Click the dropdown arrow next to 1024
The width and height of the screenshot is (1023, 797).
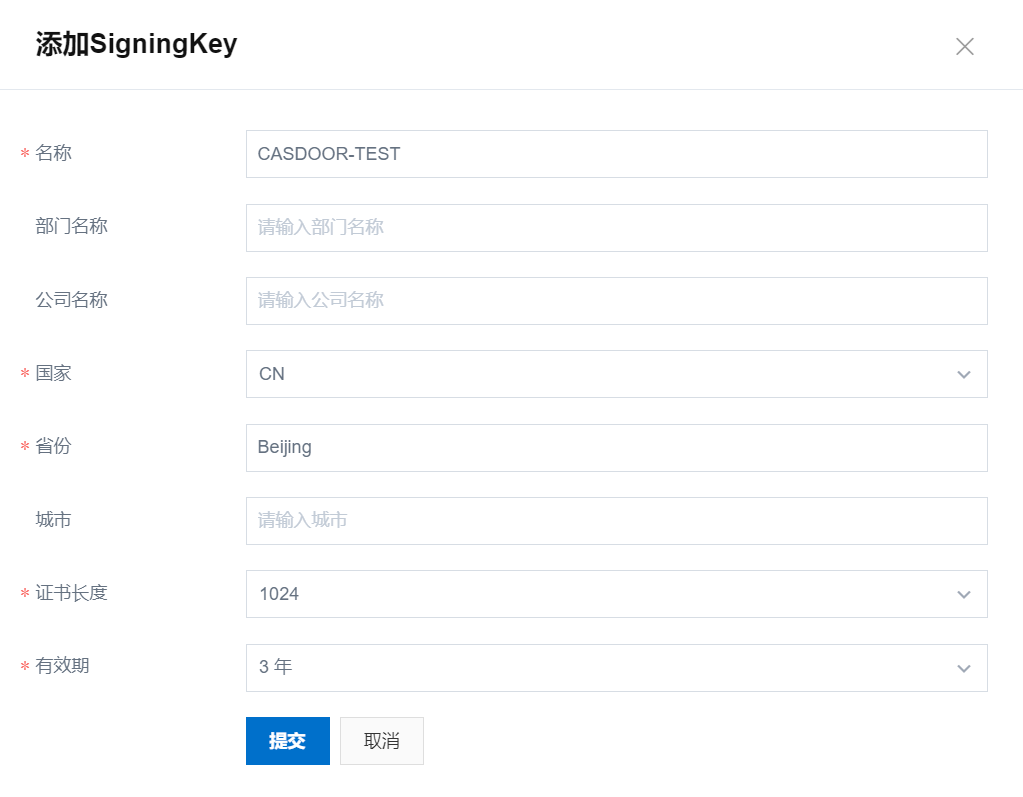coord(963,594)
